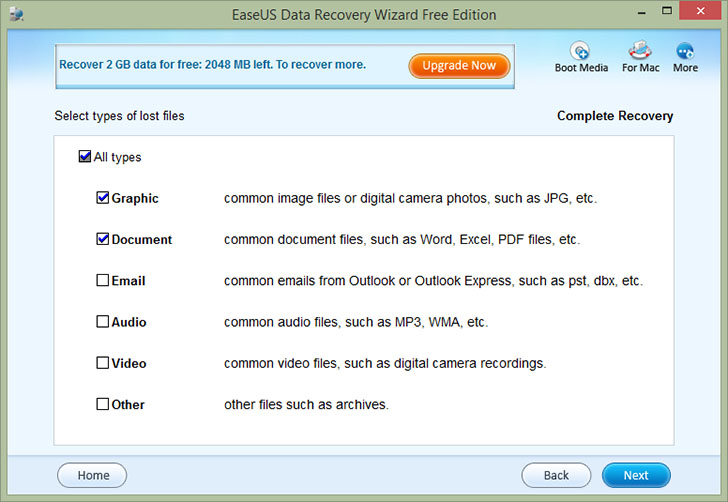The width and height of the screenshot is (728, 502).
Task: Uncheck the All types checkbox
Action: (x=84, y=156)
